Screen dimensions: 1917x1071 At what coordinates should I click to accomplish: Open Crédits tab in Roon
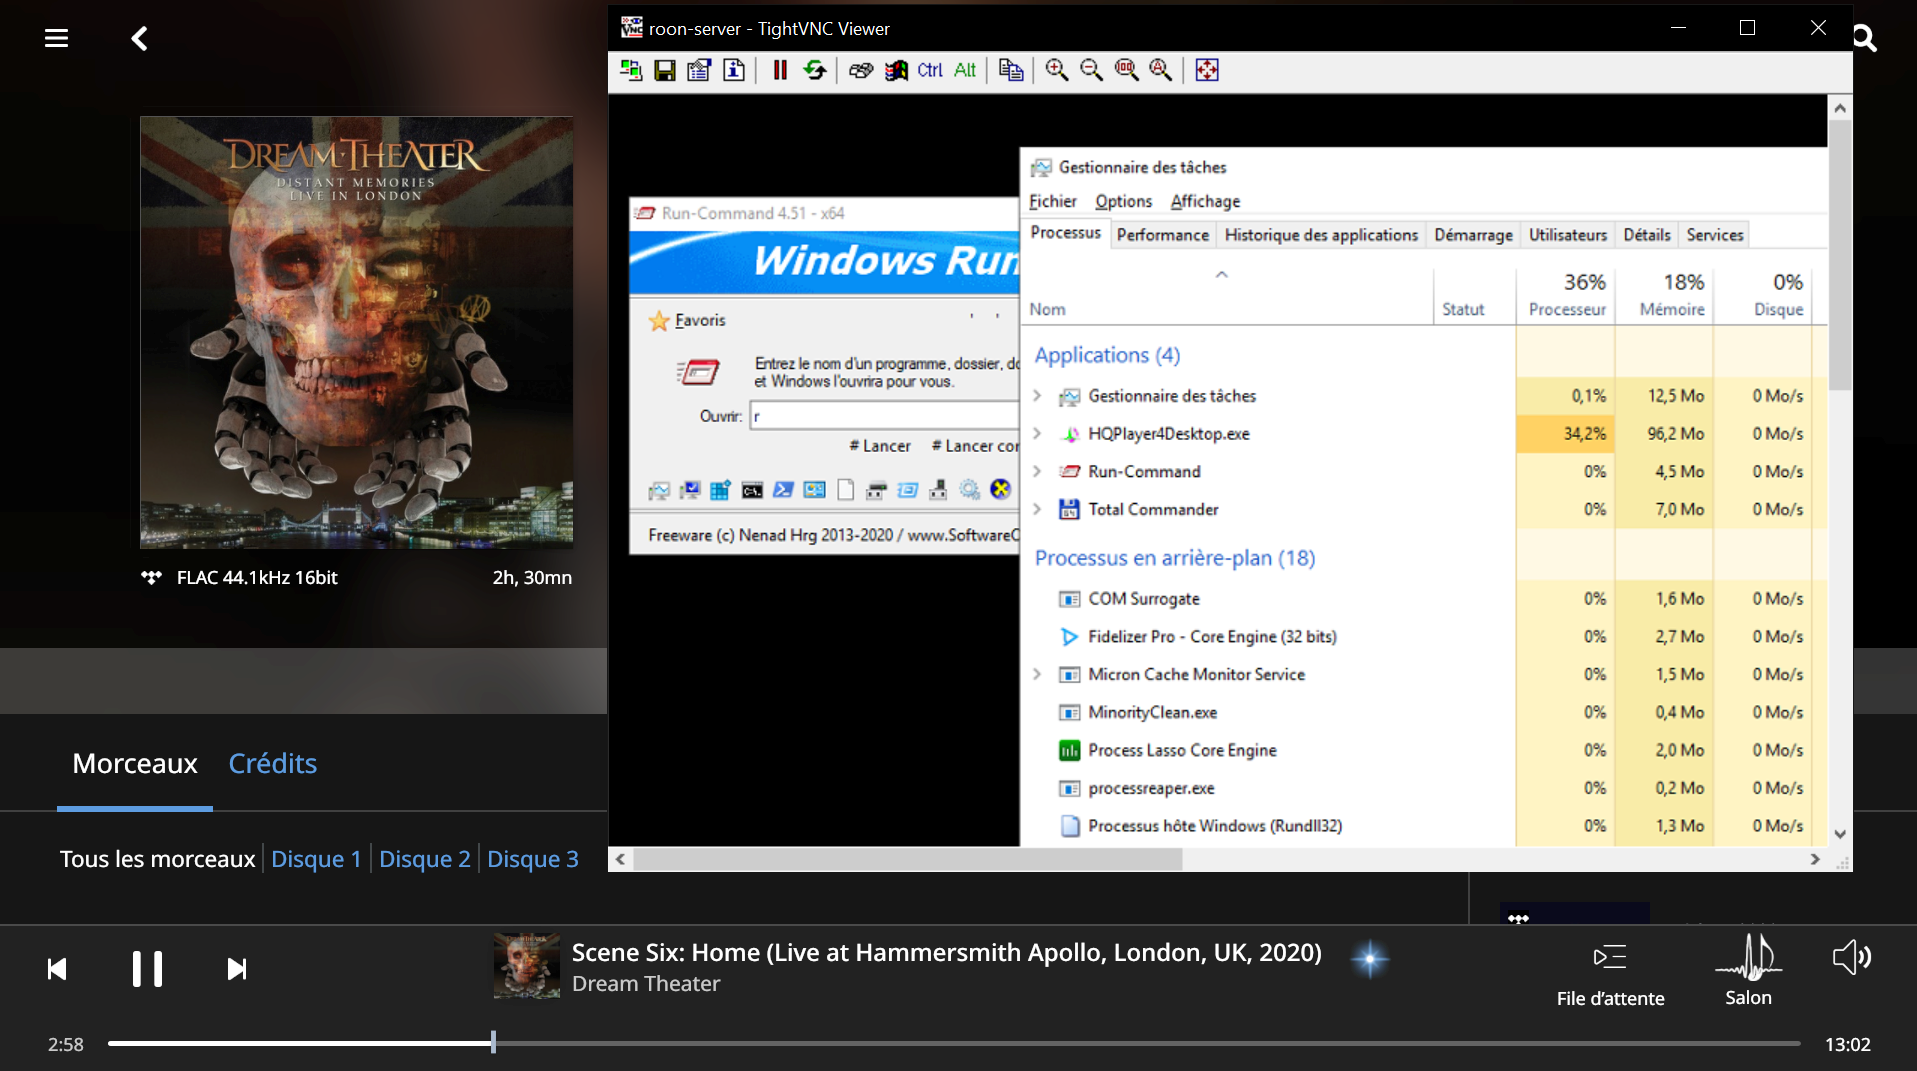point(272,763)
